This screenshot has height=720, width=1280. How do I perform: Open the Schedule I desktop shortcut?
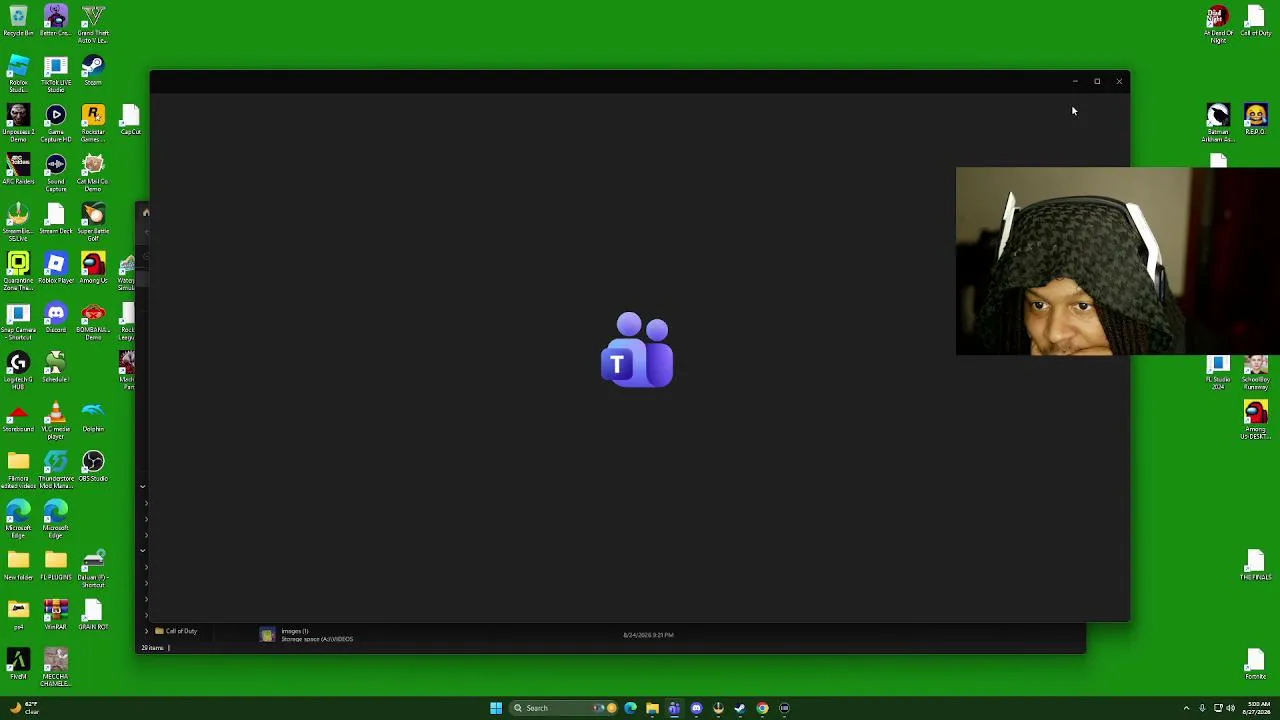(x=56, y=366)
